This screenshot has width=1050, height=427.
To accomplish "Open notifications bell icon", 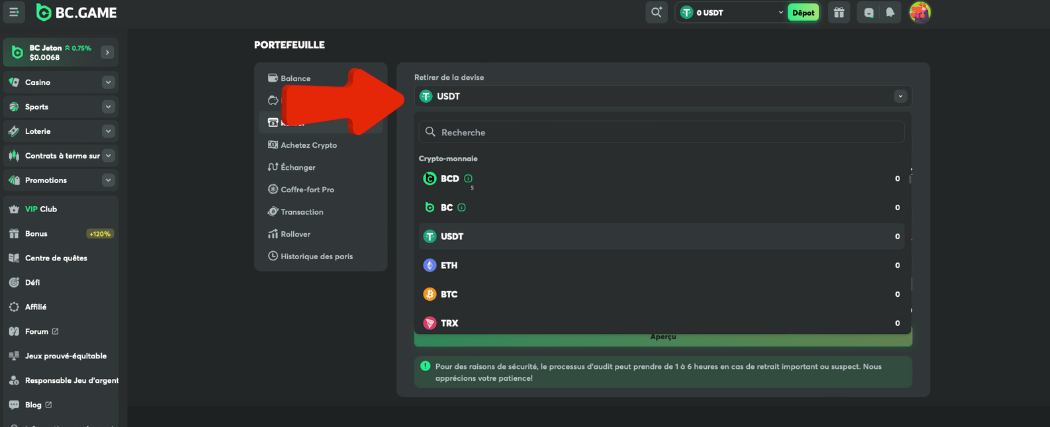I will point(890,12).
